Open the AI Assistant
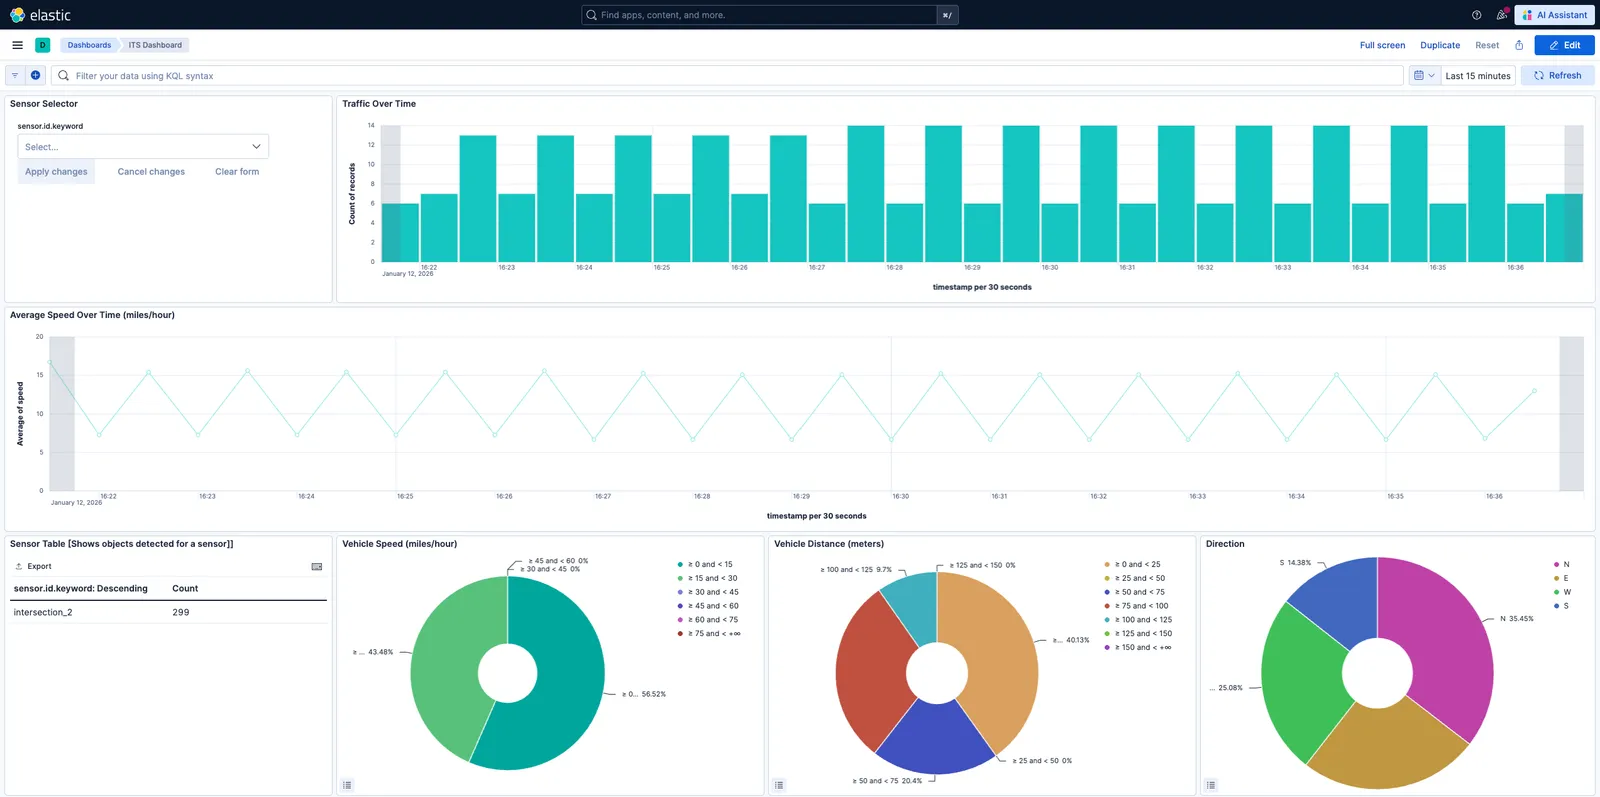 coord(1555,15)
